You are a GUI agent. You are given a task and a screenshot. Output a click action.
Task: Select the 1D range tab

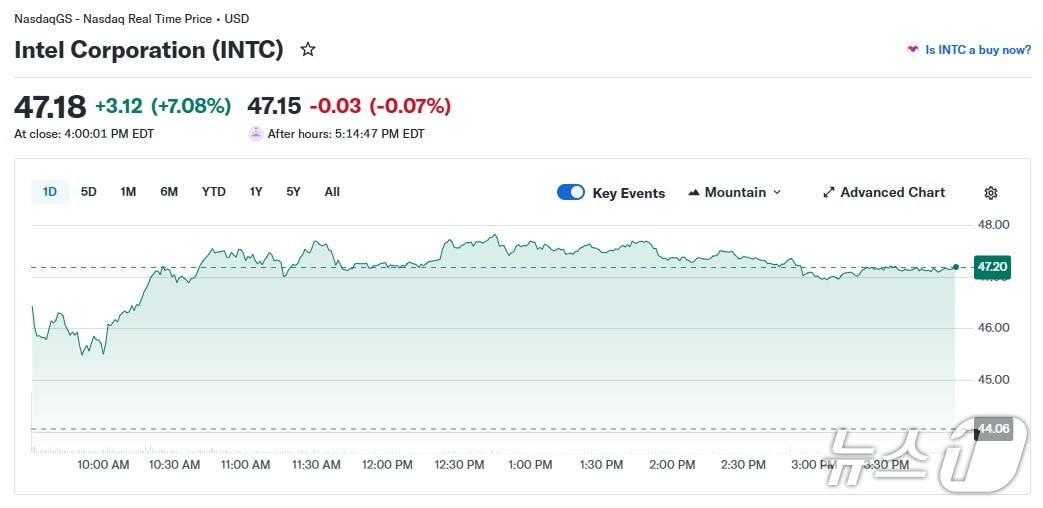click(50, 192)
